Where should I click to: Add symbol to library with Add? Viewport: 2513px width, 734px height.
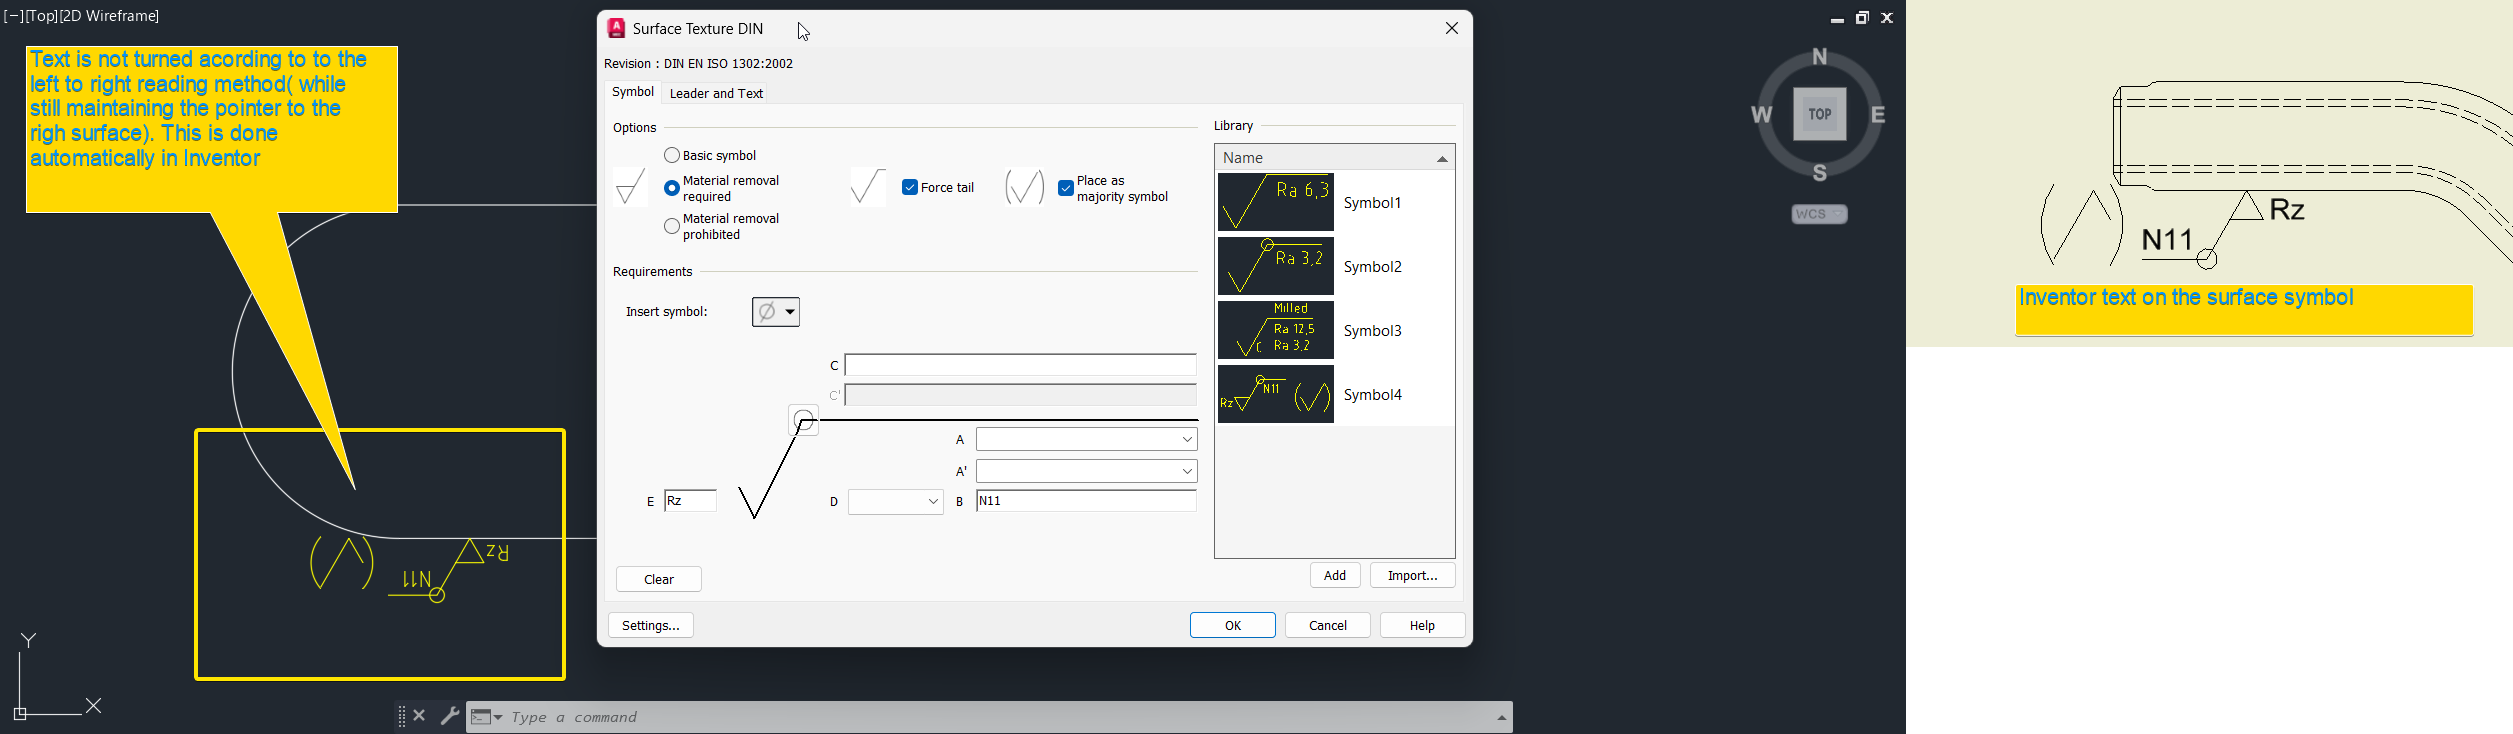pos(1335,575)
